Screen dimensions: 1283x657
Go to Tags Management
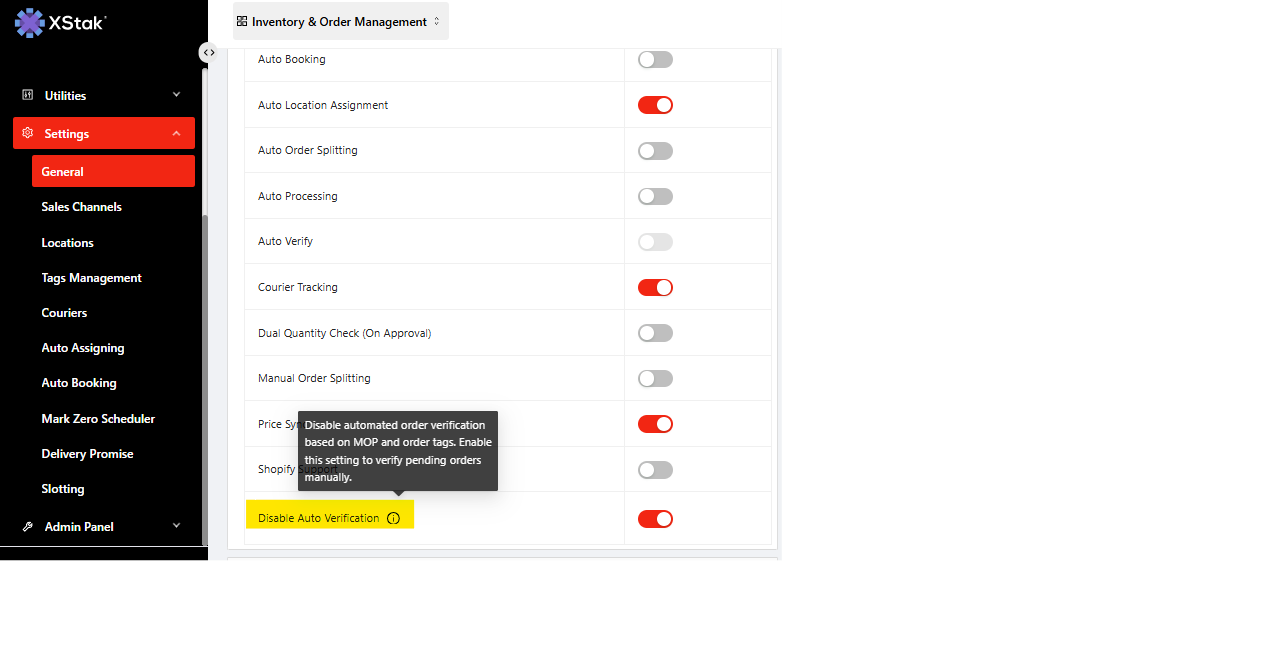click(x=91, y=278)
